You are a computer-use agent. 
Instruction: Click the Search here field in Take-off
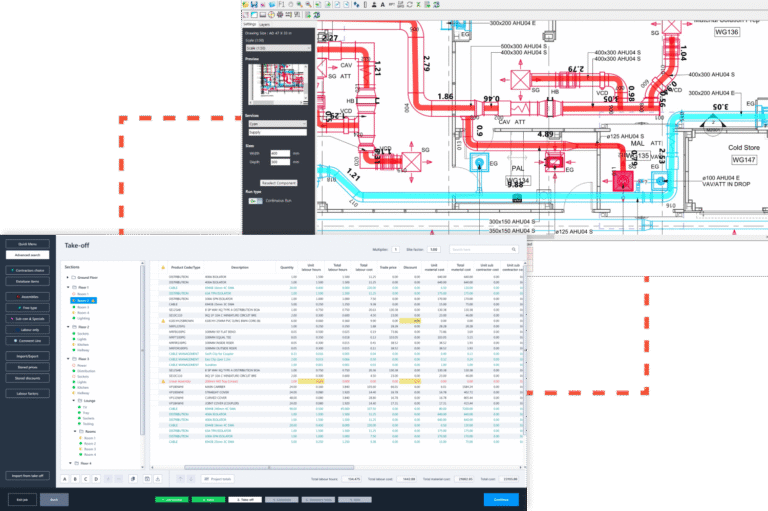pyautogui.click(x=483, y=249)
